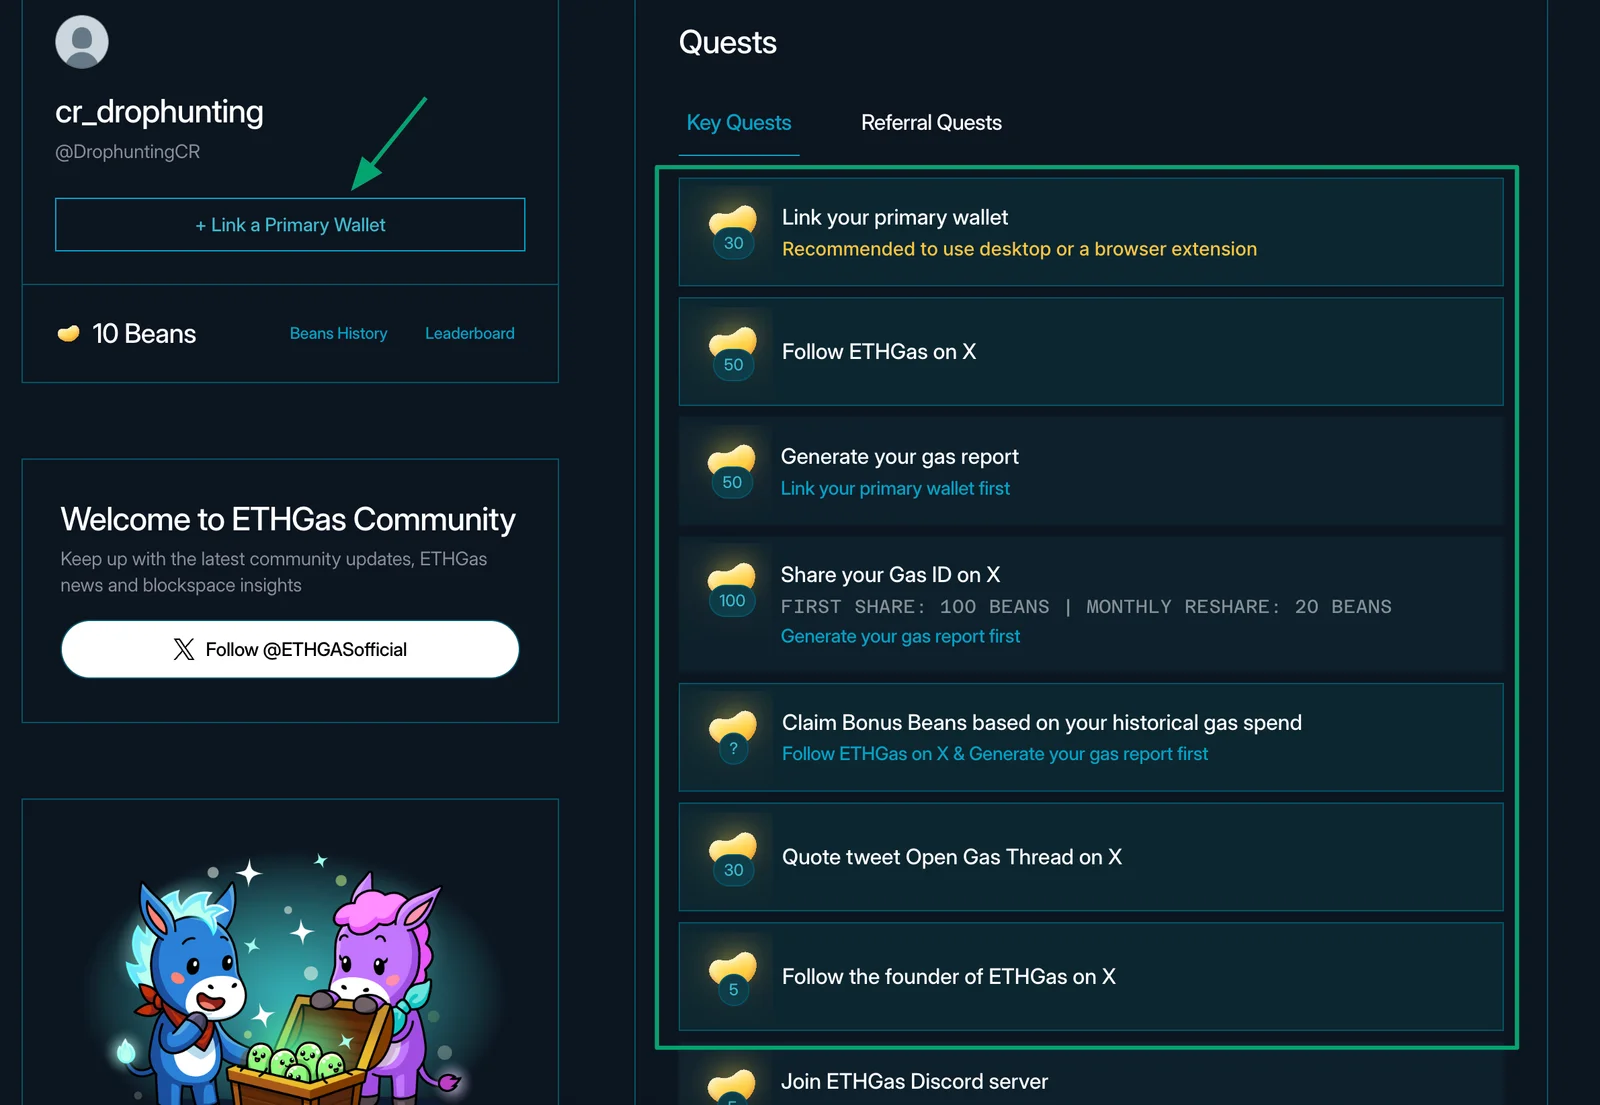Select the Share your Gas ID on X quest
The image size is (1600, 1105).
click(x=1091, y=604)
